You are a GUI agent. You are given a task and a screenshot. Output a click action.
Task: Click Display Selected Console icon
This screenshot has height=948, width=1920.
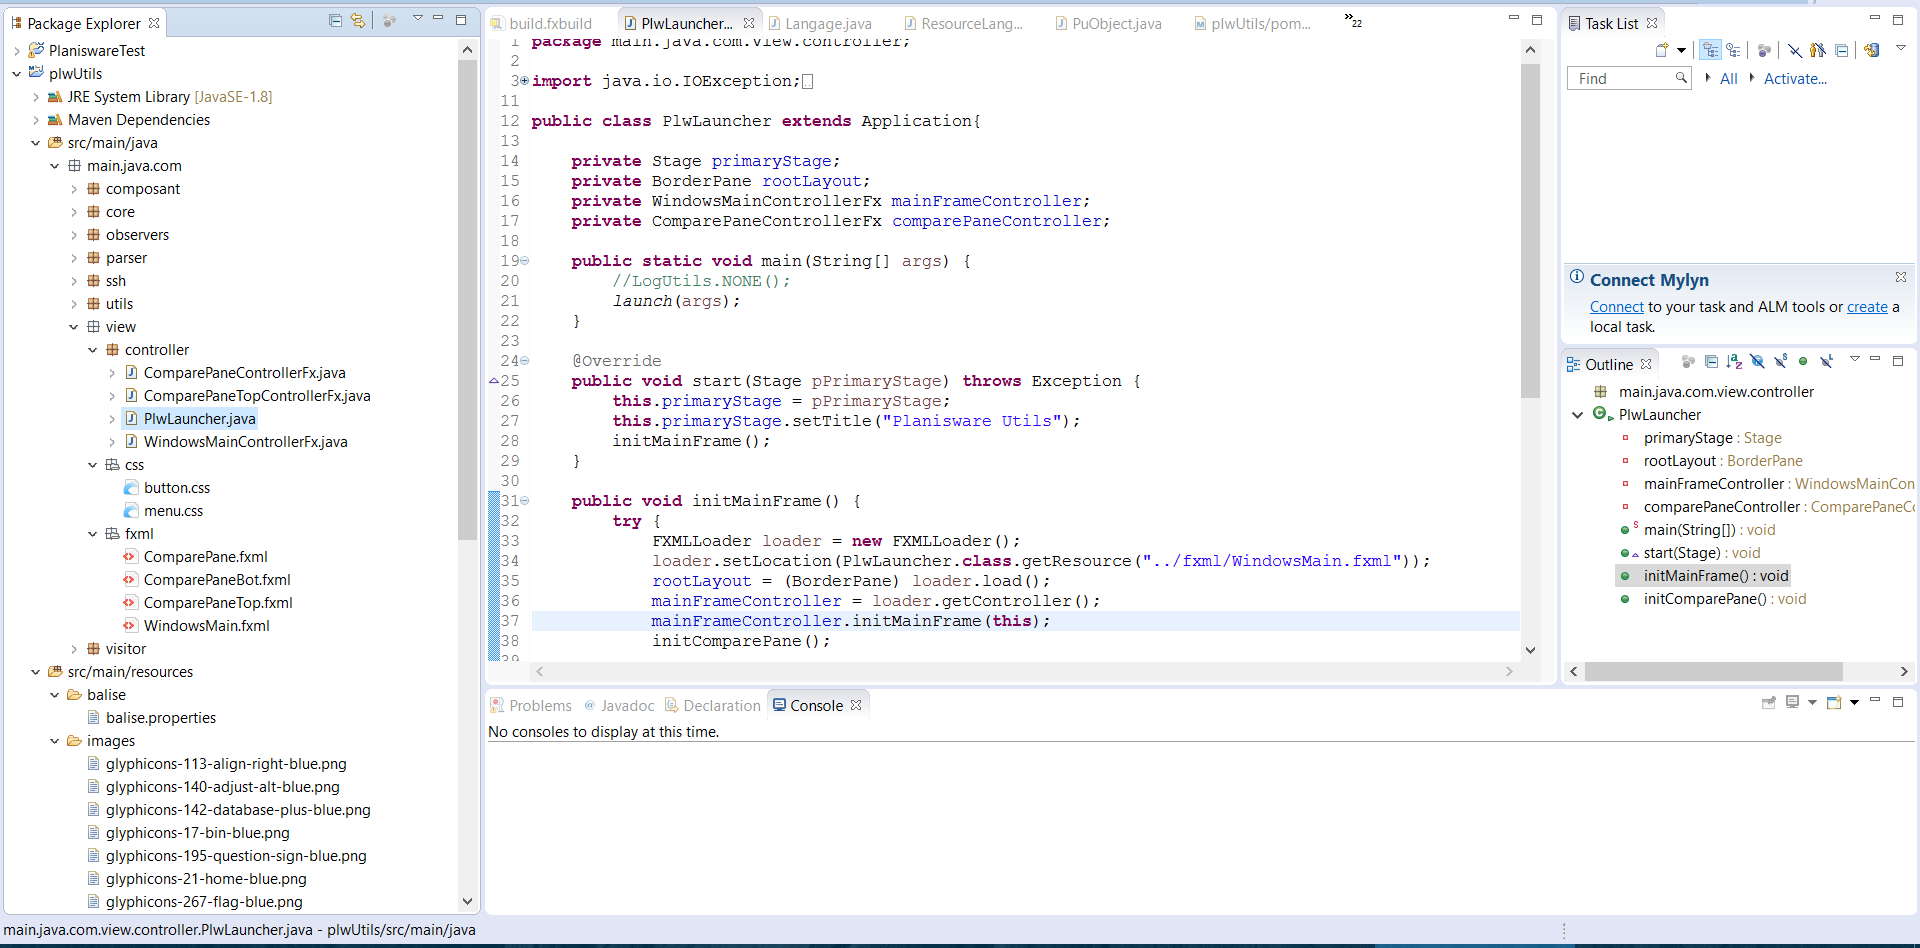(1793, 703)
